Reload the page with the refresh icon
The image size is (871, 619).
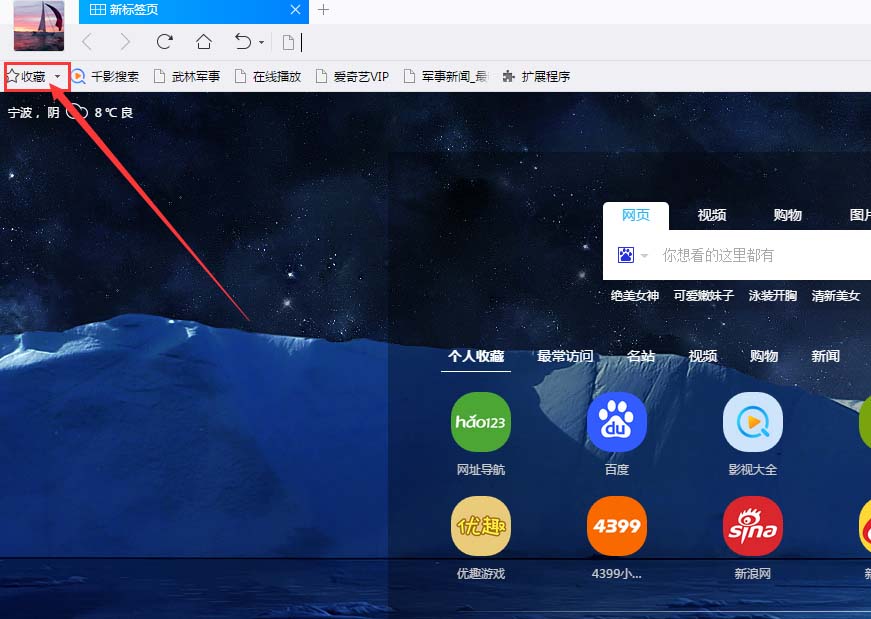[164, 42]
